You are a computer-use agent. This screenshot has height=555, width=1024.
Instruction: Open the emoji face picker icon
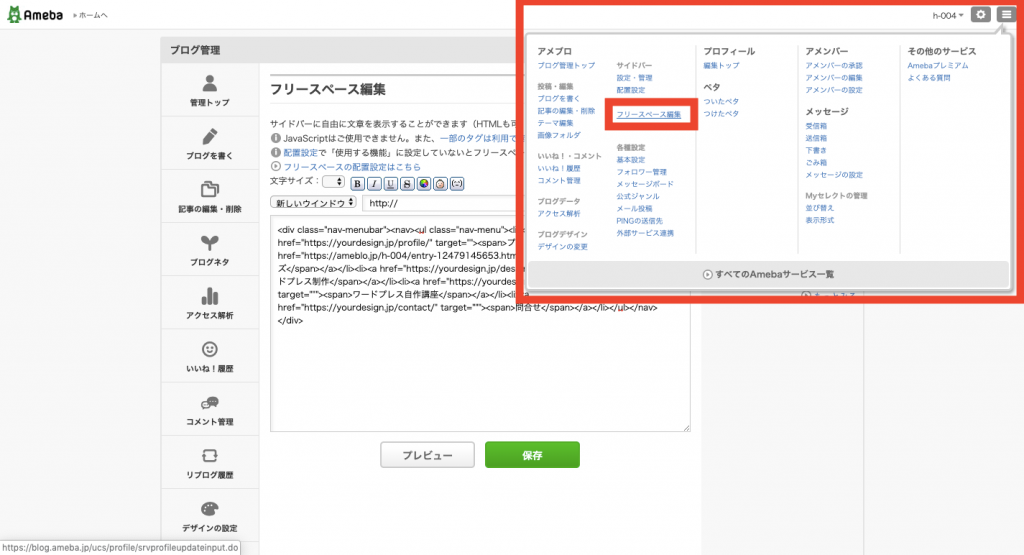[x=440, y=183]
